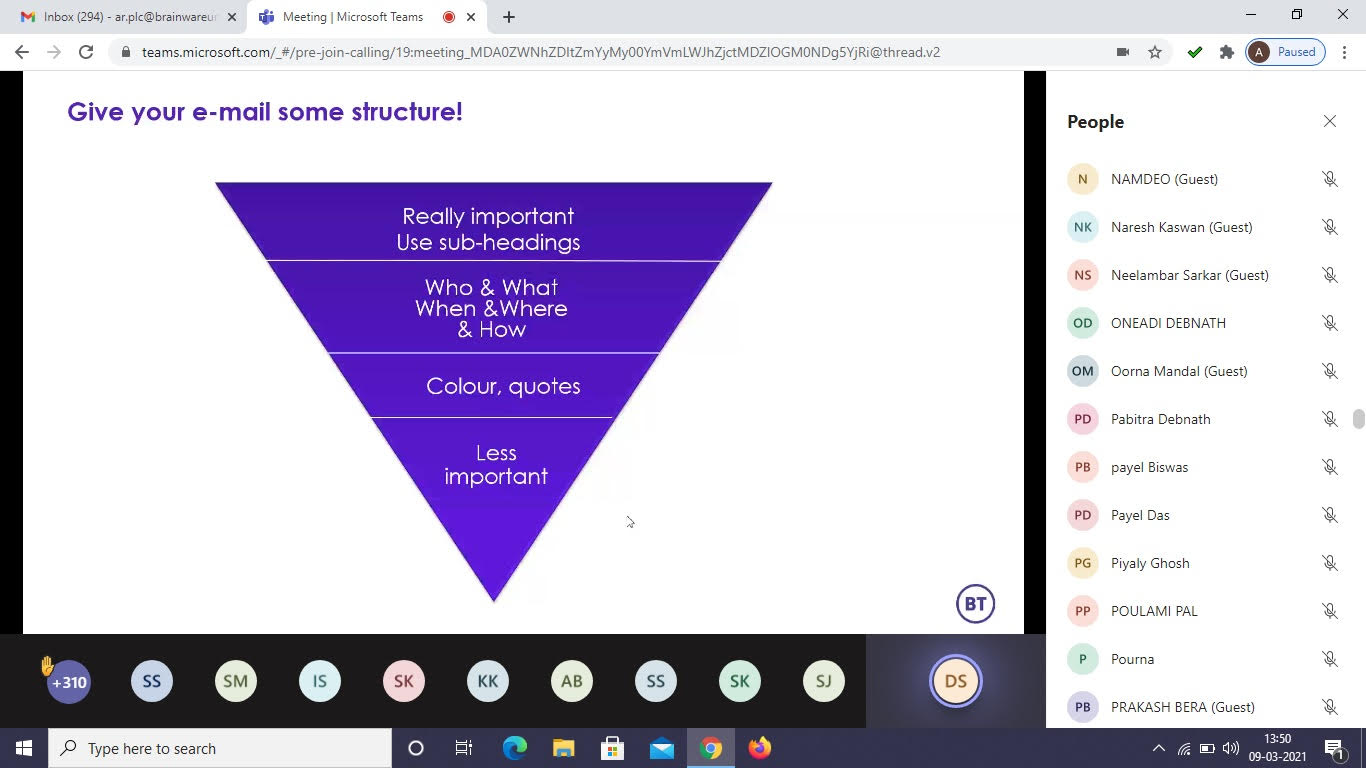Select the DS presenter avatar
The height and width of the screenshot is (768, 1366).
pyautogui.click(x=955, y=681)
